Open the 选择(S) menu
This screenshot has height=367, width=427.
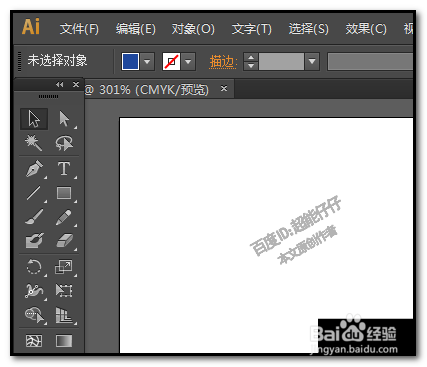tap(309, 29)
